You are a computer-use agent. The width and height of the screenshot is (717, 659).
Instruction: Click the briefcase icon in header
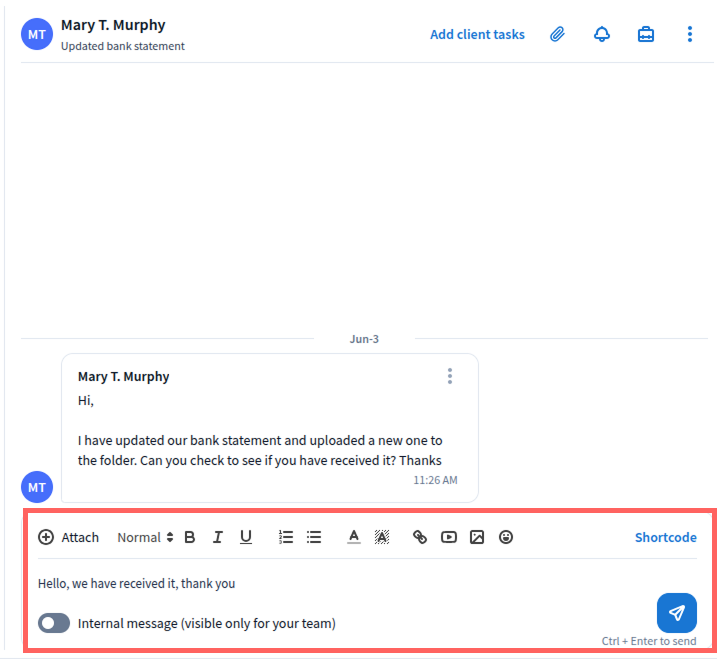point(646,34)
